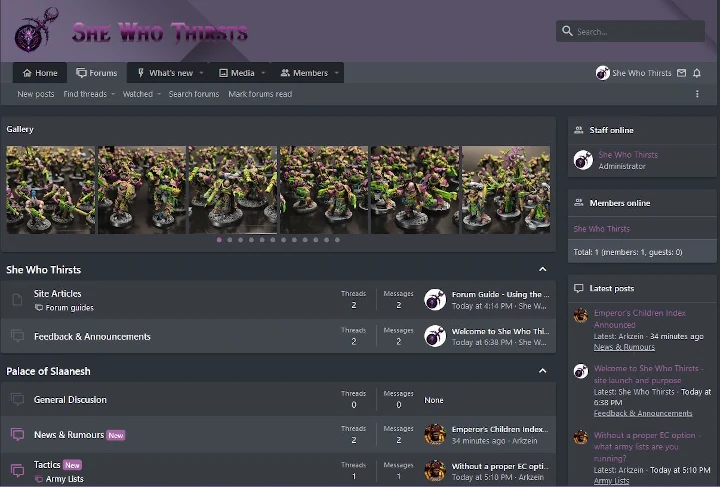
Task: Click the General Discusion forum icon
Action: (17, 399)
